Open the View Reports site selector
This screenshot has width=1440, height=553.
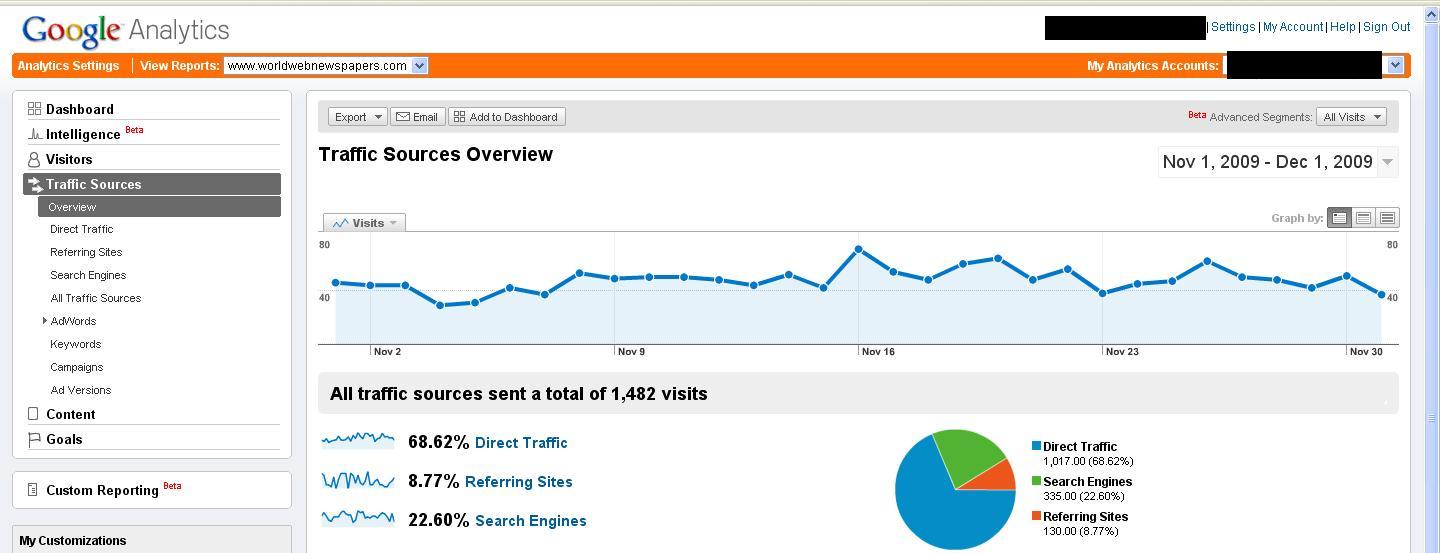[326, 66]
